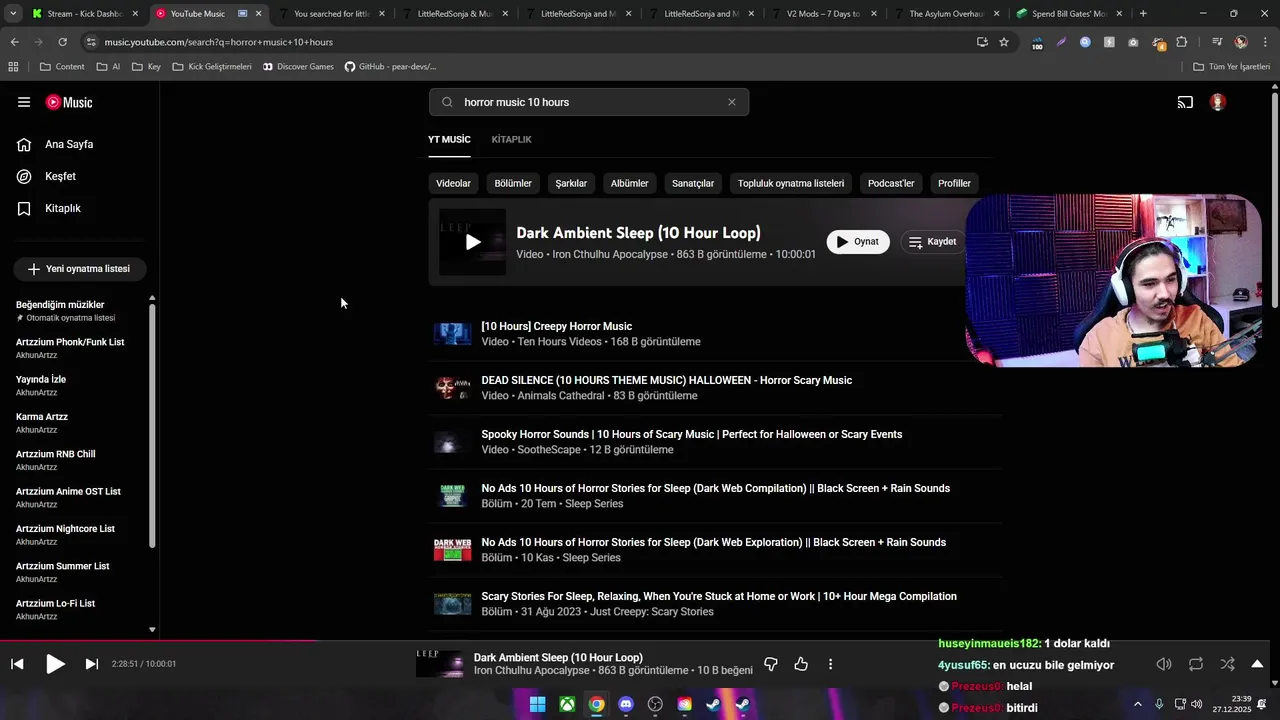Toggle shuffle mode
Screen dimensions: 1280x720
coord(1227,664)
